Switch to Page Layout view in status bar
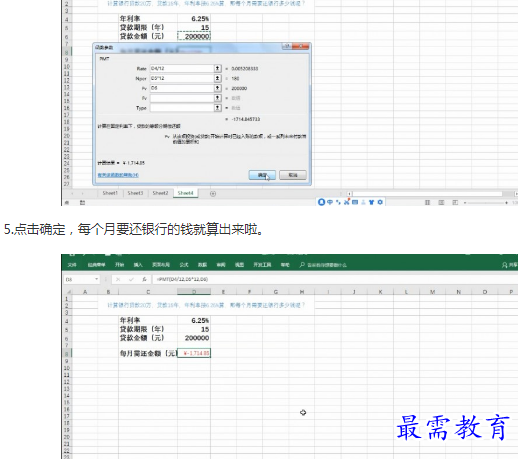This screenshot has width=518, height=459. click(441, 202)
